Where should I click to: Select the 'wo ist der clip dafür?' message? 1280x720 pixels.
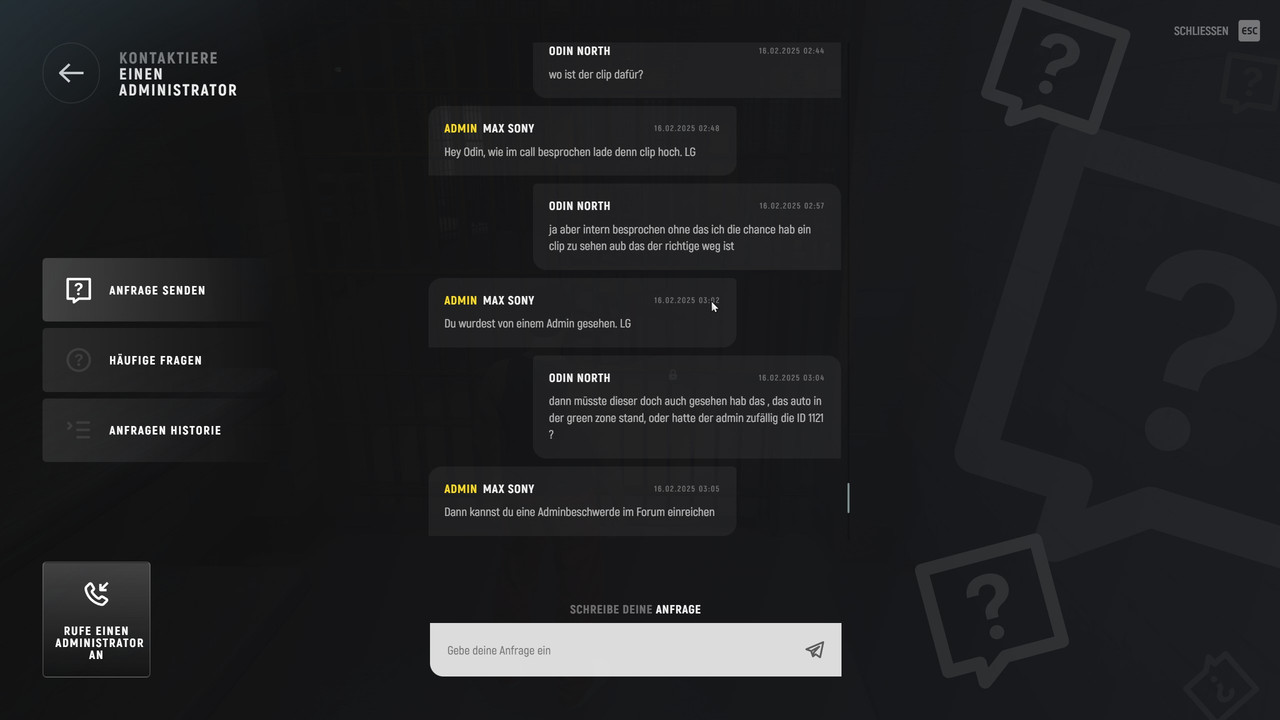click(x=687, y=70)
